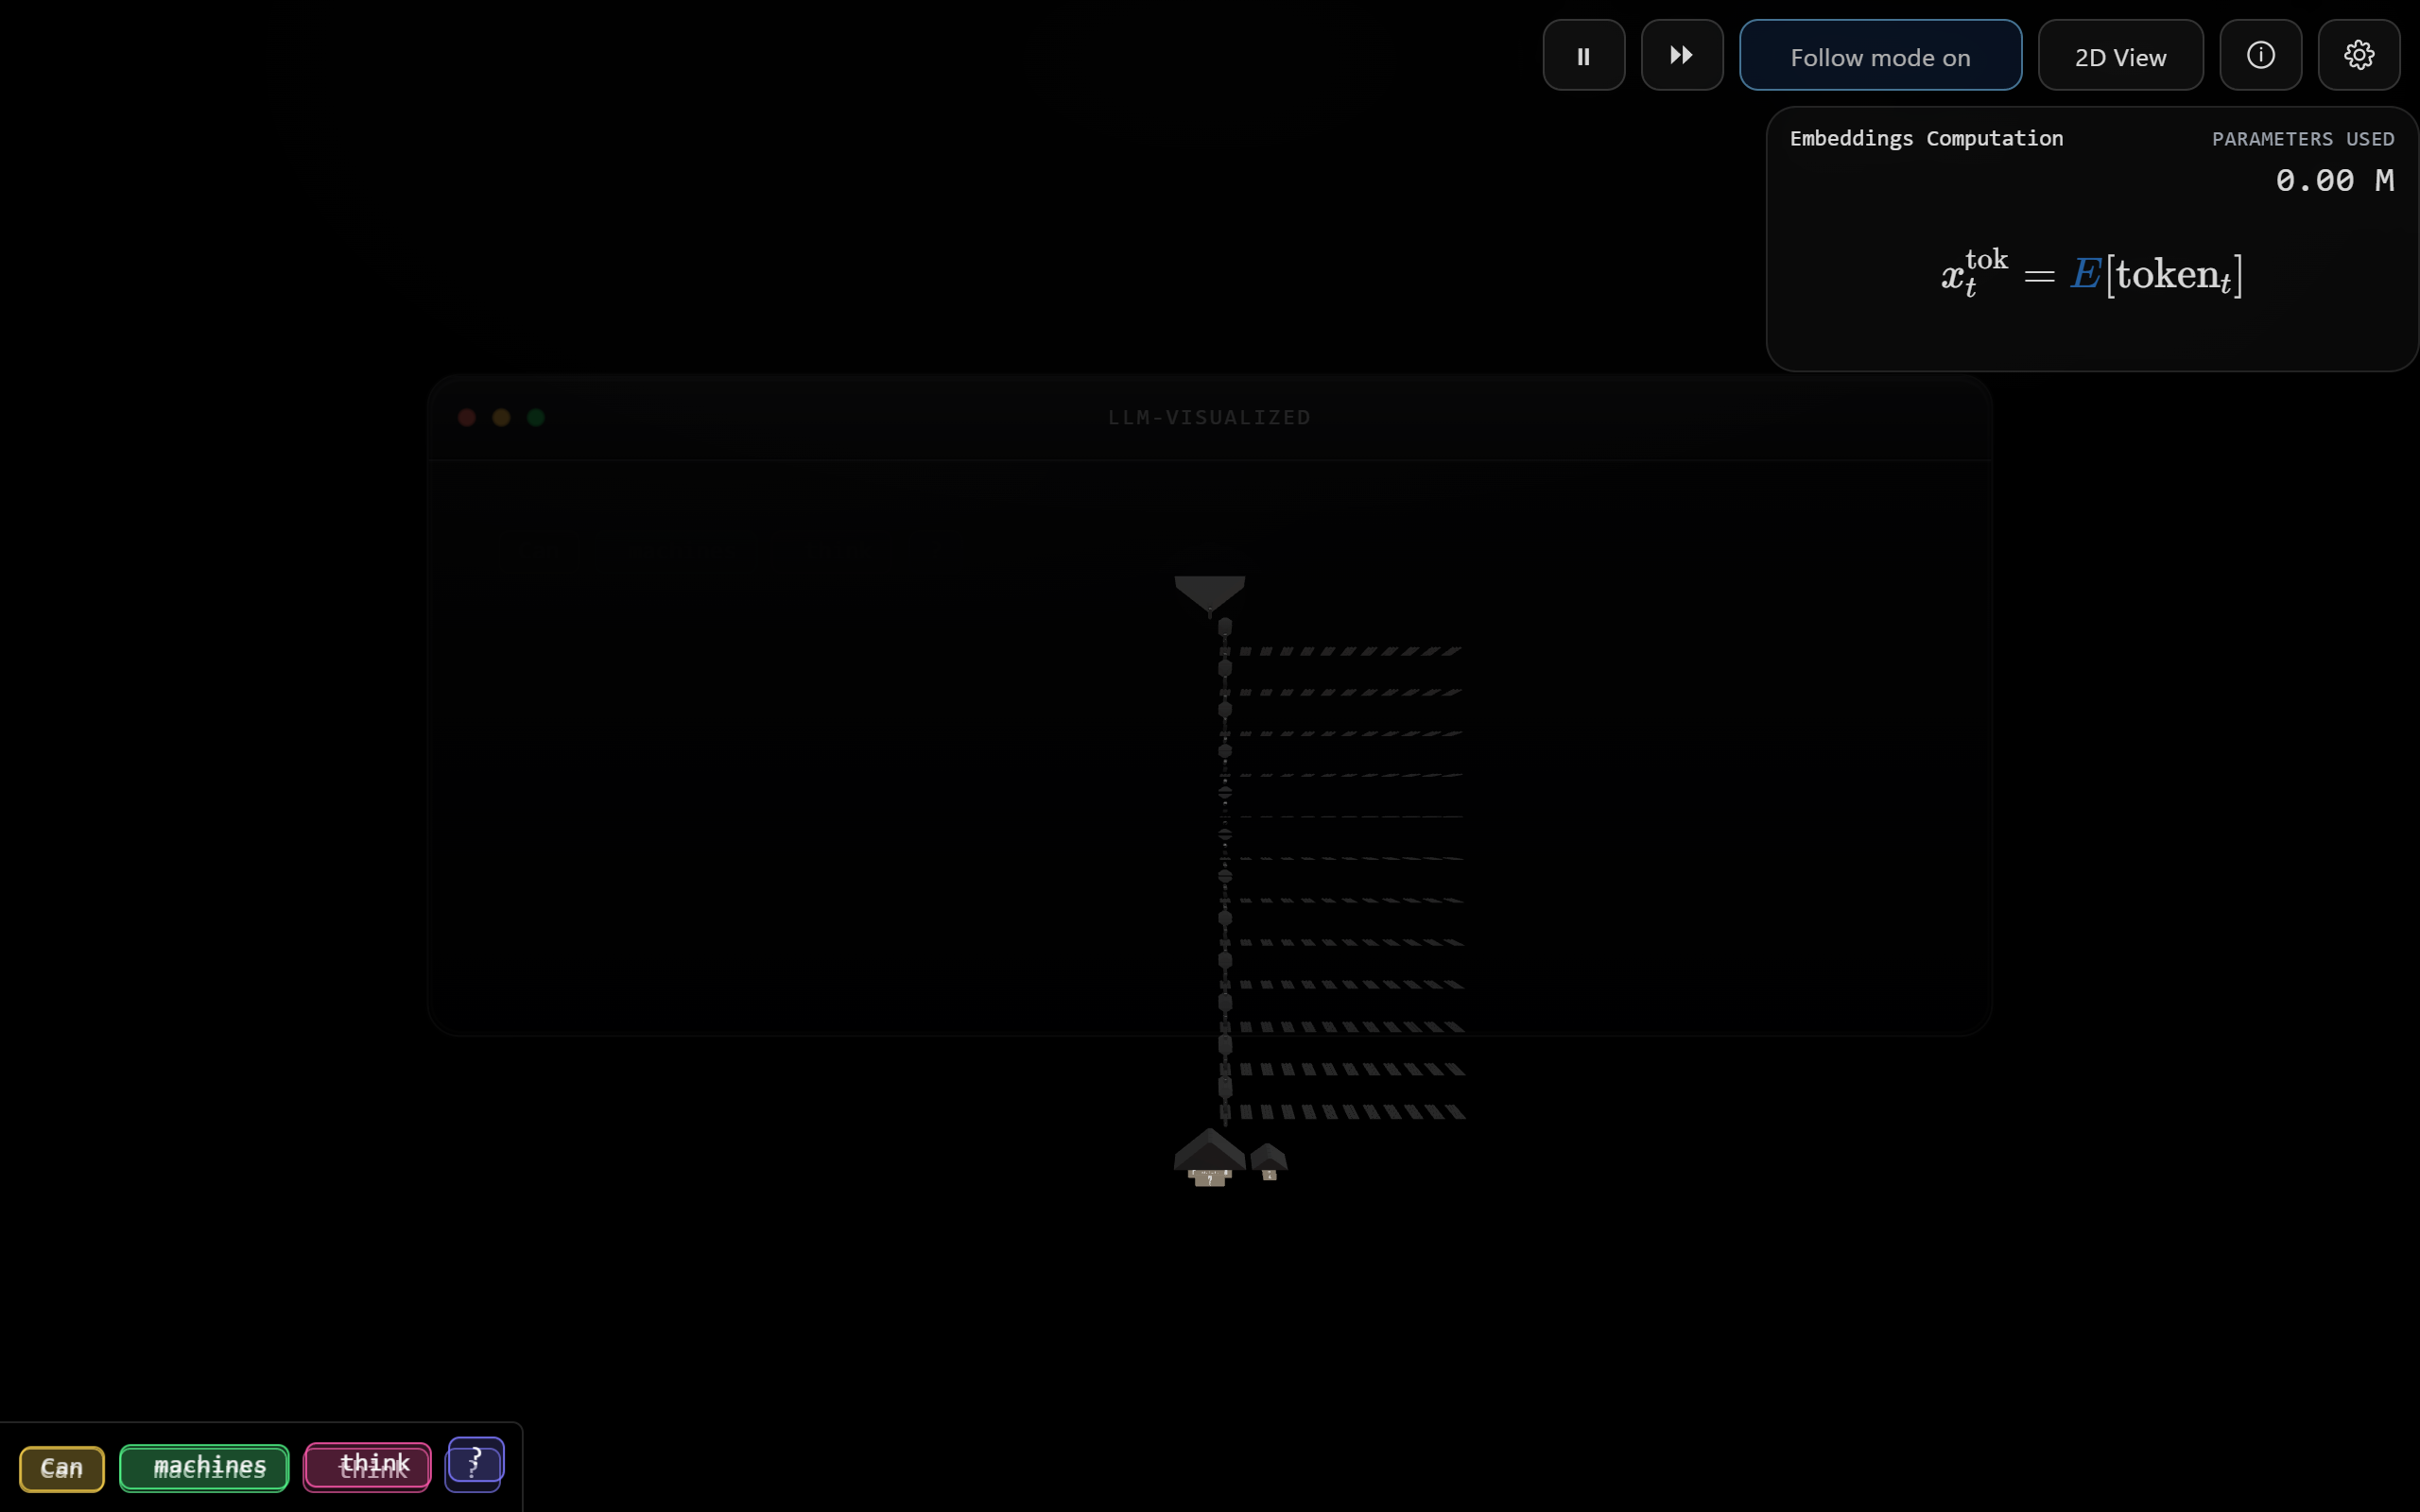The height and width of the screenshot is (1512, 2420).
Task: Click the fast-forward button
Action: click(1682, 55)
